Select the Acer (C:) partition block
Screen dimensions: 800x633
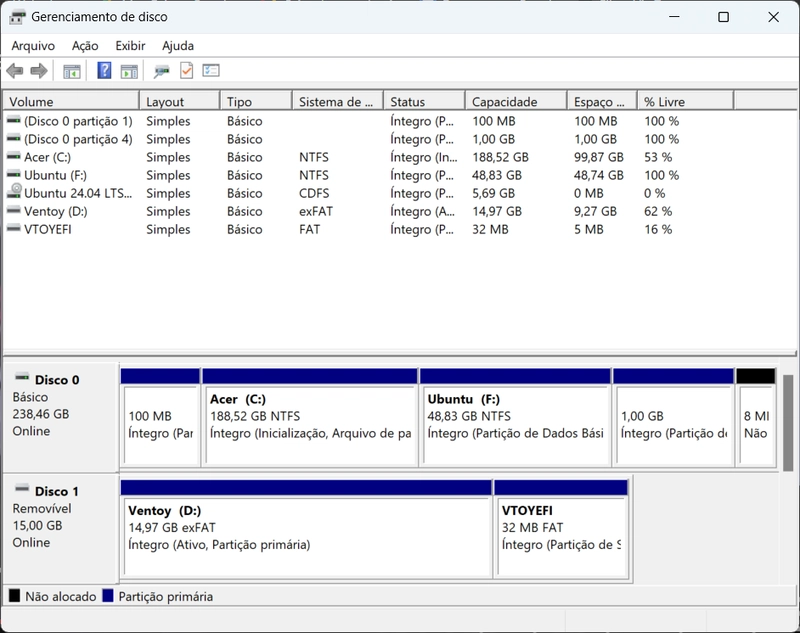(310, 417)
